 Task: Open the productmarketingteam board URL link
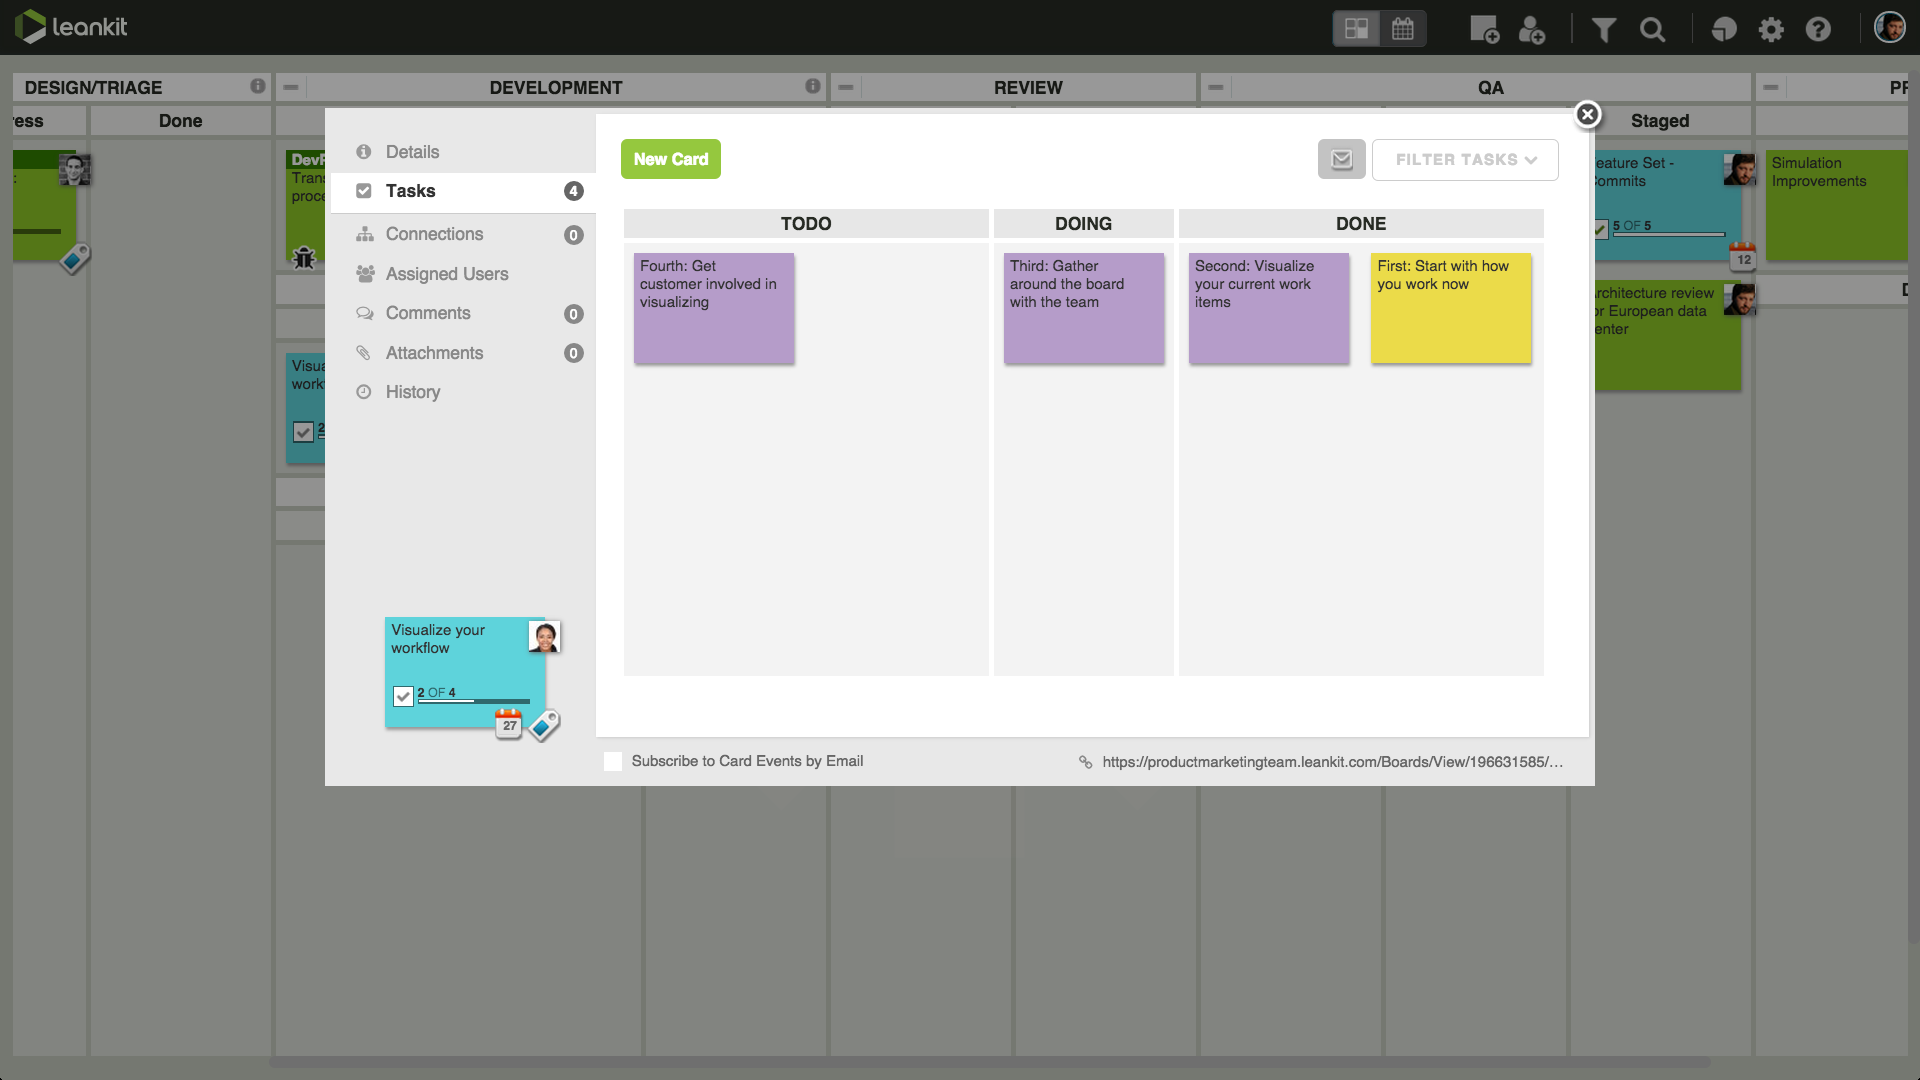click(1331, 761)
